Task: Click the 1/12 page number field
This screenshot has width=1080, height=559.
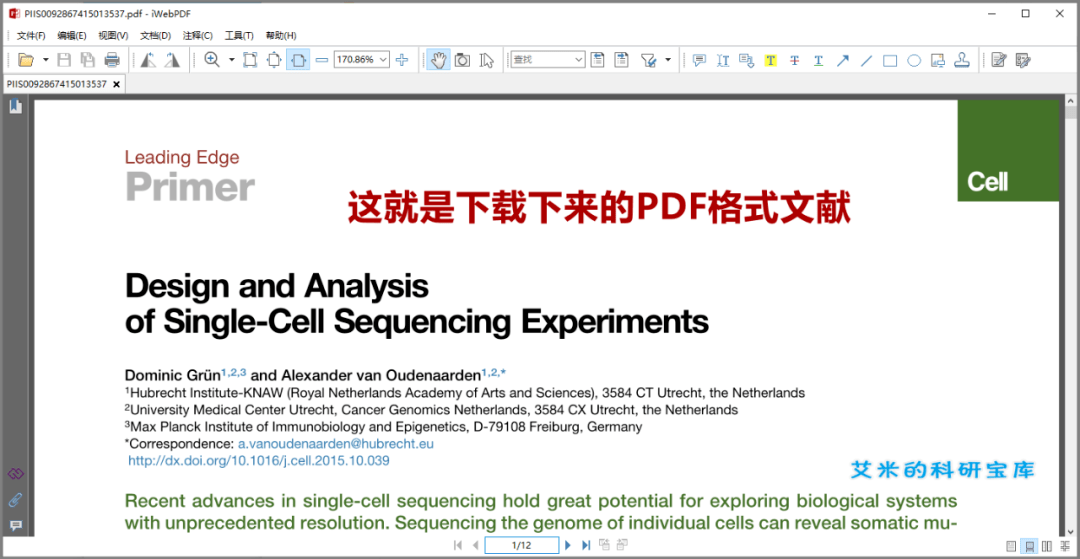Action: click(521, 545)
